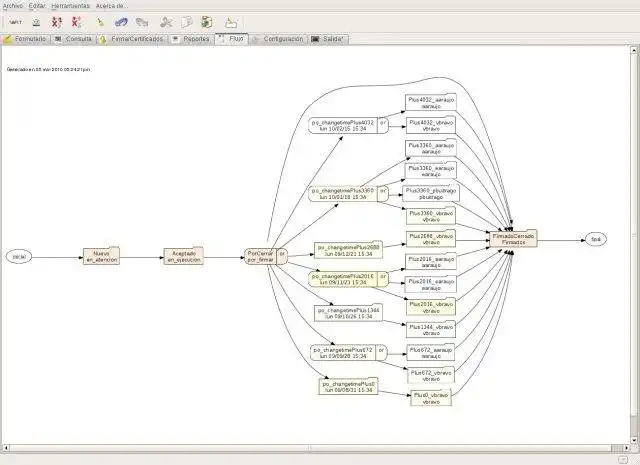Select the Plus672_vbravo node
Image resolution: width=640 pixels, height=465 pixels.
[x=431, y=376]
